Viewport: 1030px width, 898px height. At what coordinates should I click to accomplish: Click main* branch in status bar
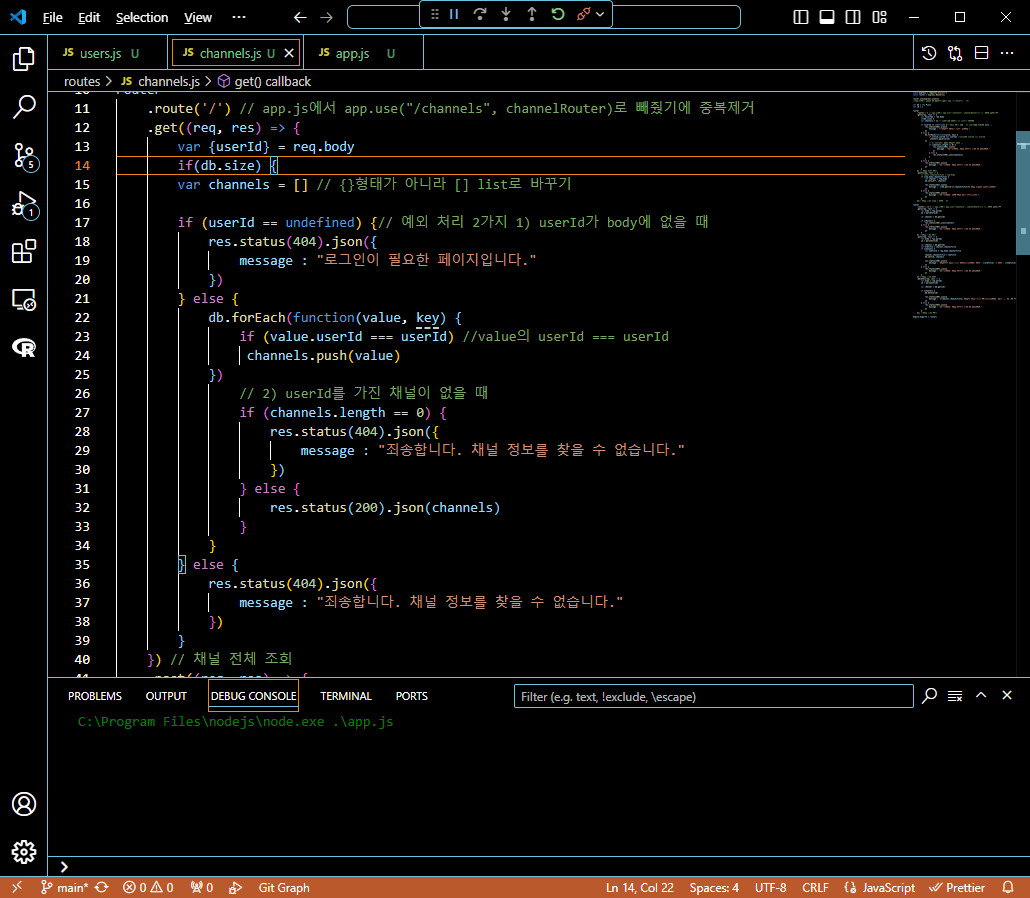64,887
